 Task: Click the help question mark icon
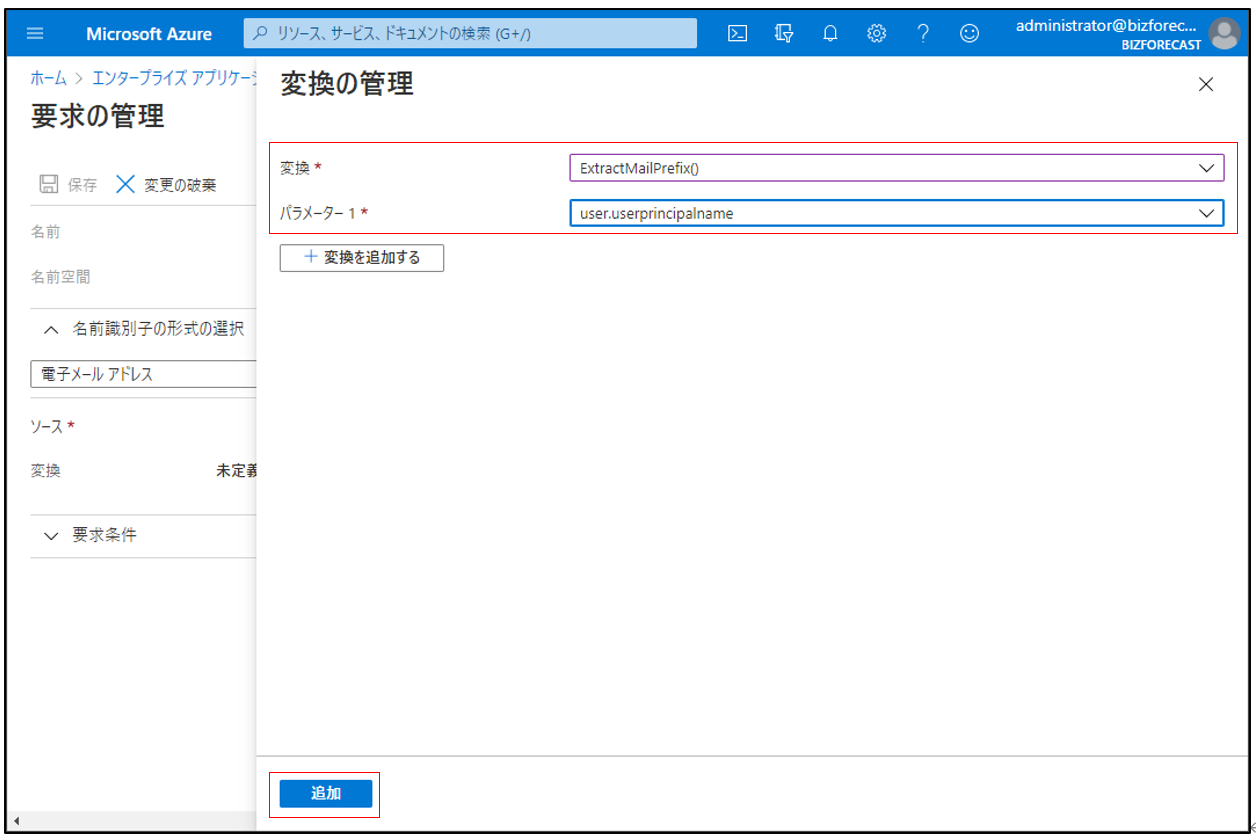[x=923, y=33]
